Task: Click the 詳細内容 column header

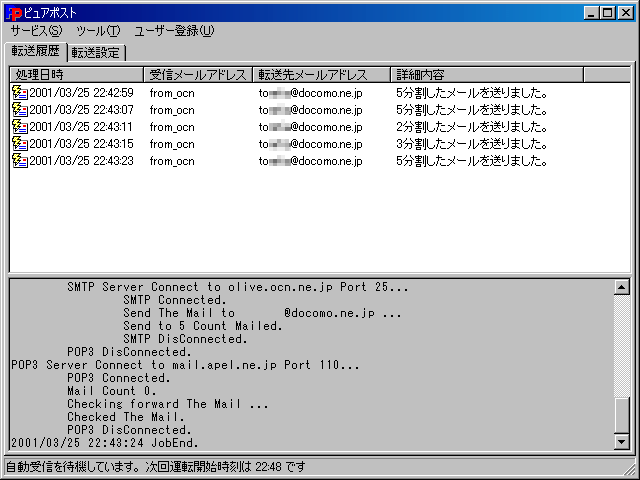Action: [486, 75]
